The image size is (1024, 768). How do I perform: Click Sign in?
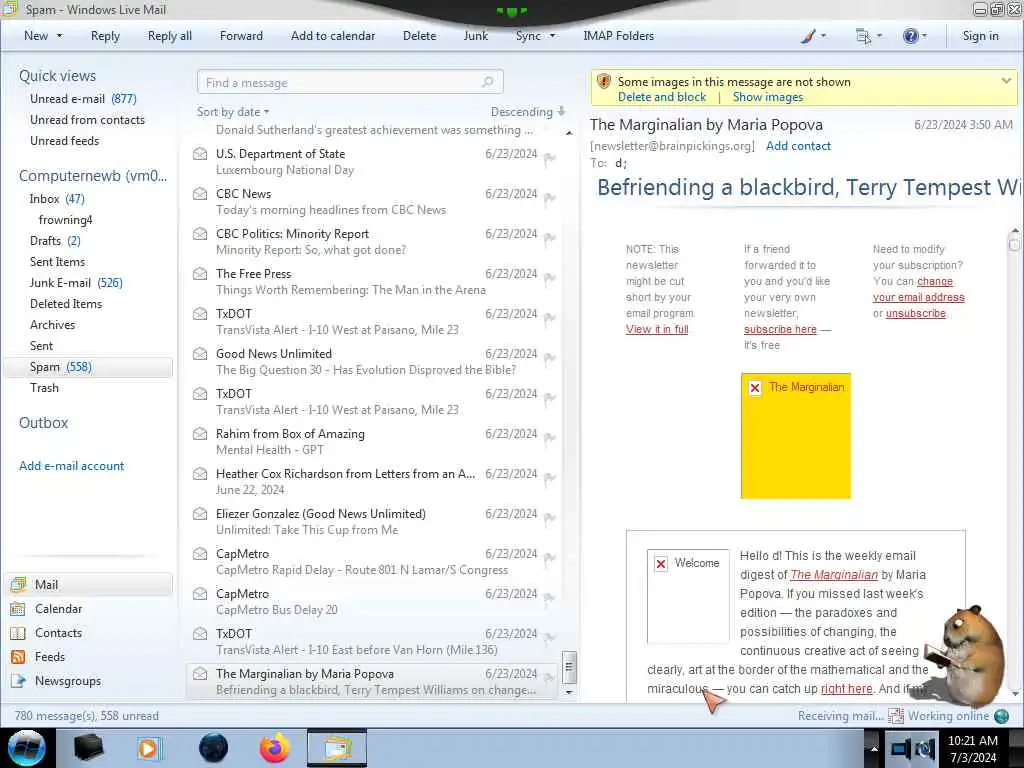click(980, 36)
